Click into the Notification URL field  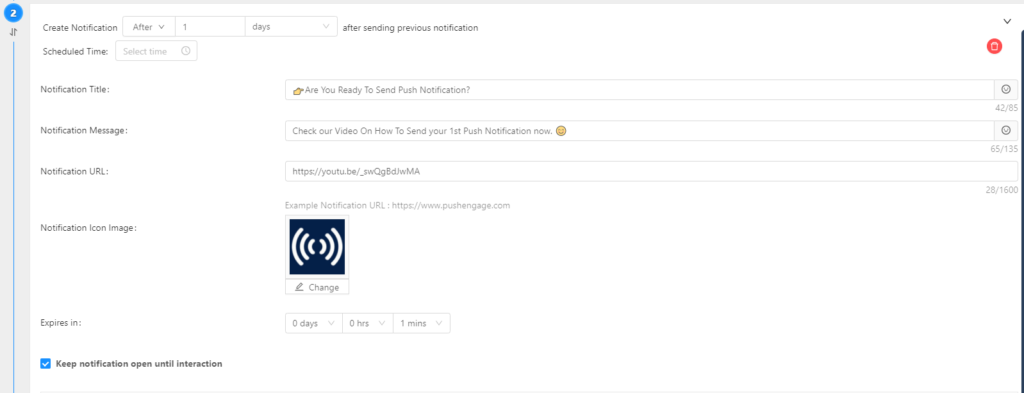tap(651, 172)
